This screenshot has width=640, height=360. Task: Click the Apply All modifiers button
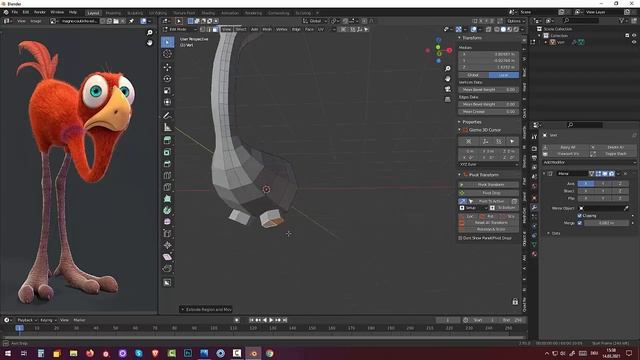coord(566,147)
